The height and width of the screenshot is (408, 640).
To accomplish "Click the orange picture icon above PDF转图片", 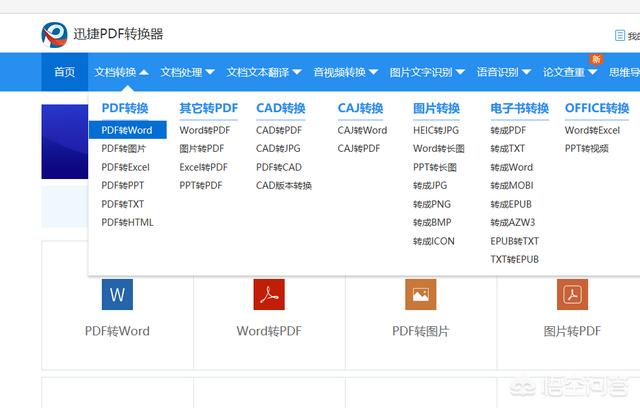I will point(421,295).
